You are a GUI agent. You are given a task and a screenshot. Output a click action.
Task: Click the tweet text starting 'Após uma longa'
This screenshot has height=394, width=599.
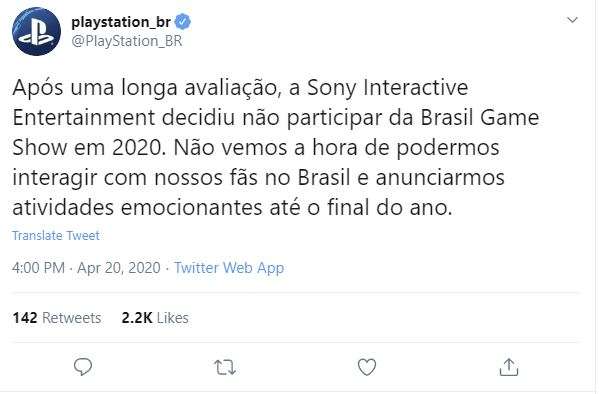(x=276, y=148)
